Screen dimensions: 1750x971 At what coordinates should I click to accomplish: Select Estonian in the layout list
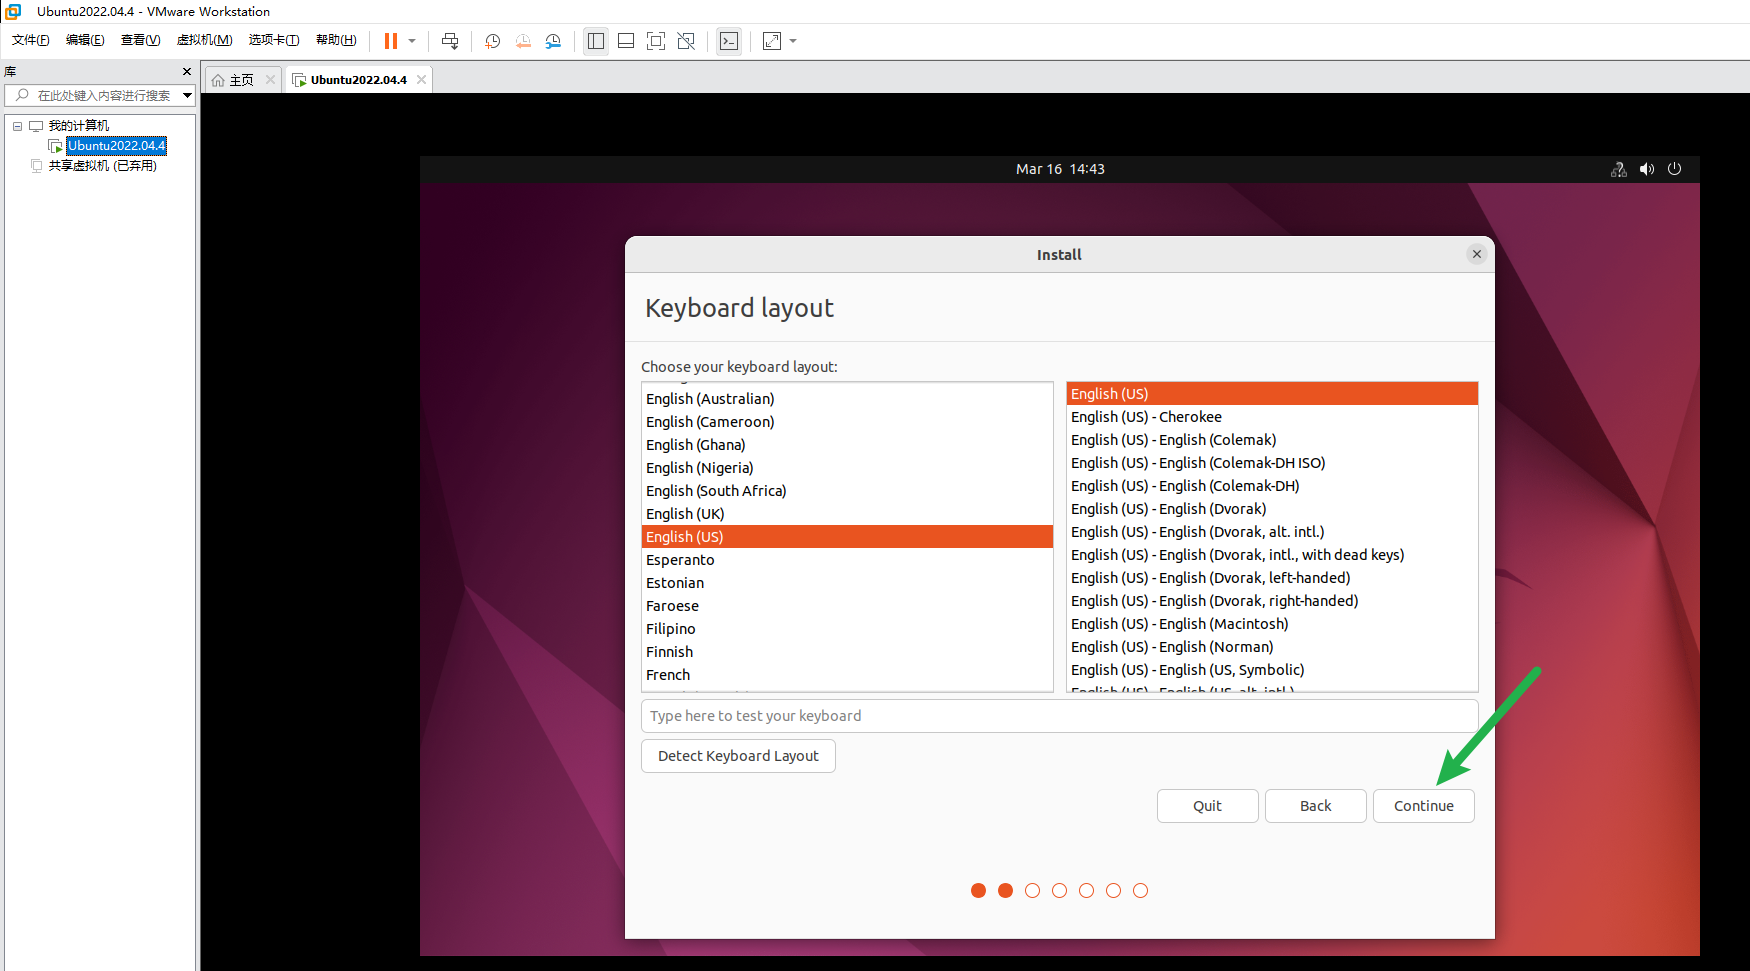tap(847, 583)
